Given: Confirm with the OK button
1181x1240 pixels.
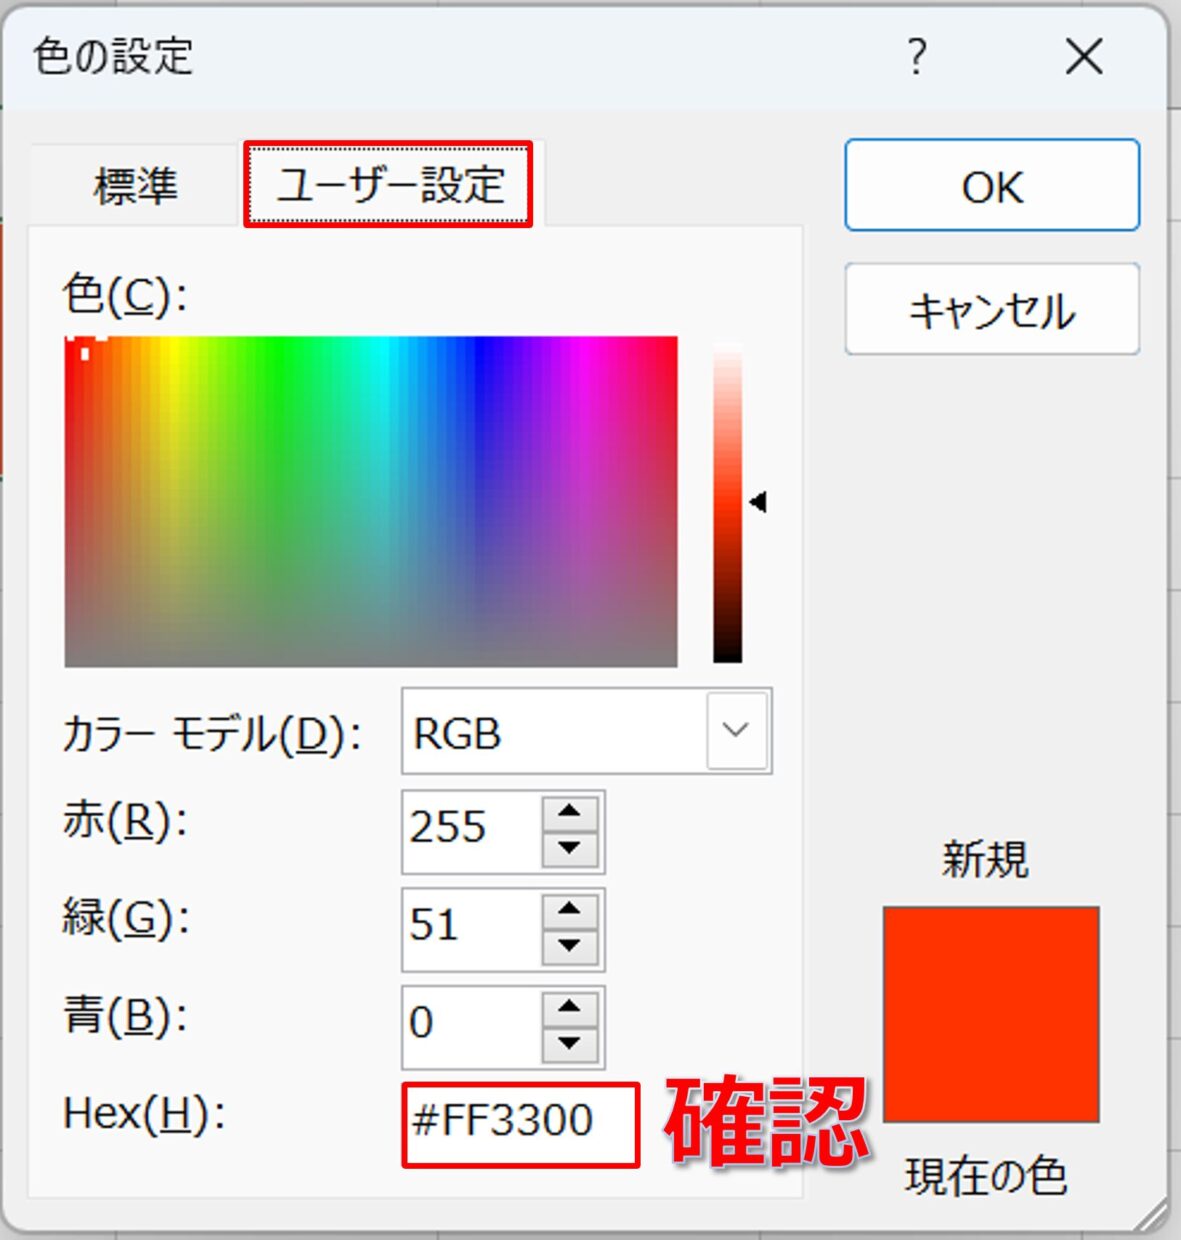Looking at the screenshot, I should pos(992,185).
